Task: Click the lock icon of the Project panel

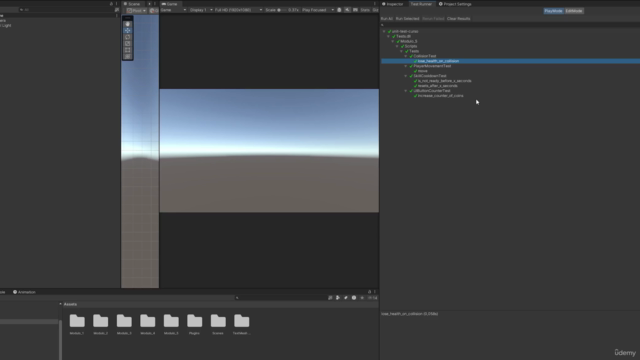Action: click(369, 292)
